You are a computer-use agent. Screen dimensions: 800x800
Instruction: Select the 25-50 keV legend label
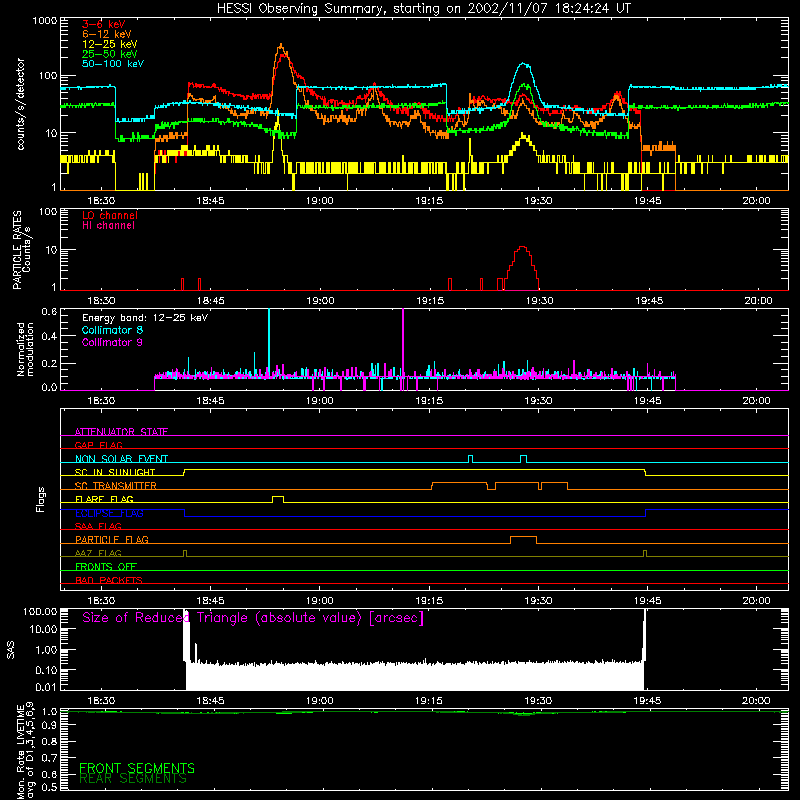point(109,54)
